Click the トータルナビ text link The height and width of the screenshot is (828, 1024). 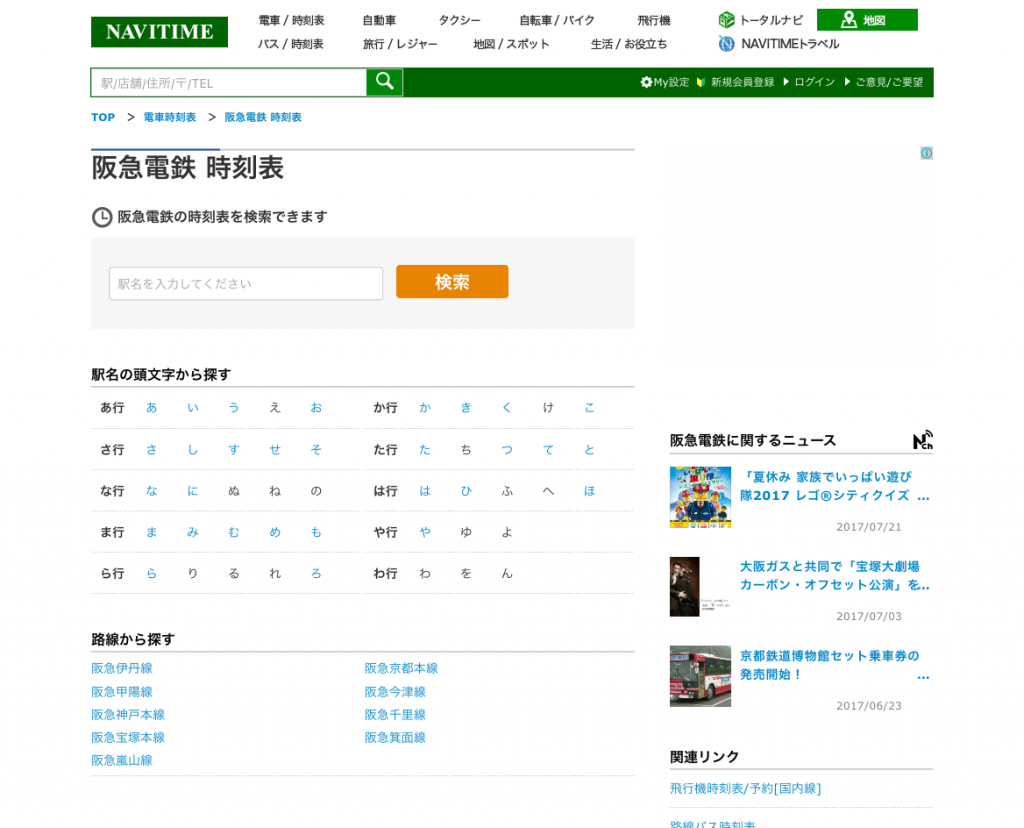click(x=771, y=20)
